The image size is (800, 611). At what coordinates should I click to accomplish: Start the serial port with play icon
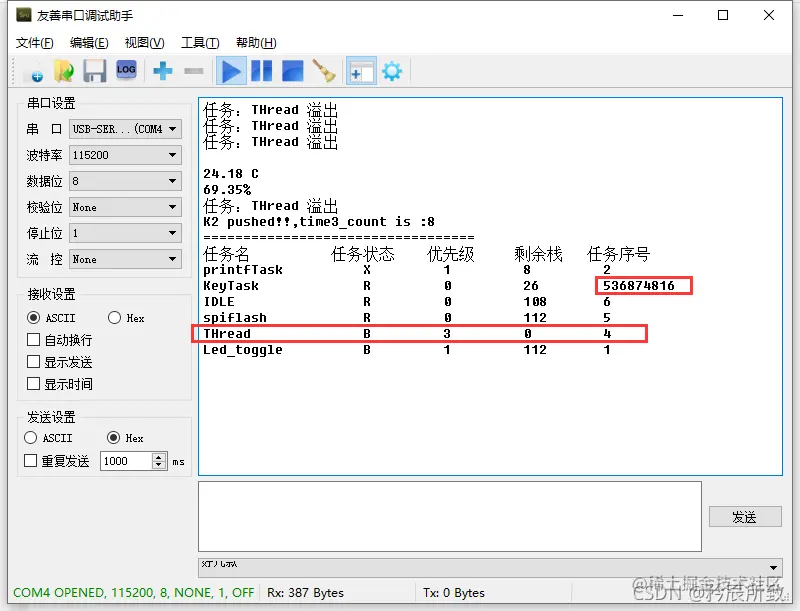[231, 71]
